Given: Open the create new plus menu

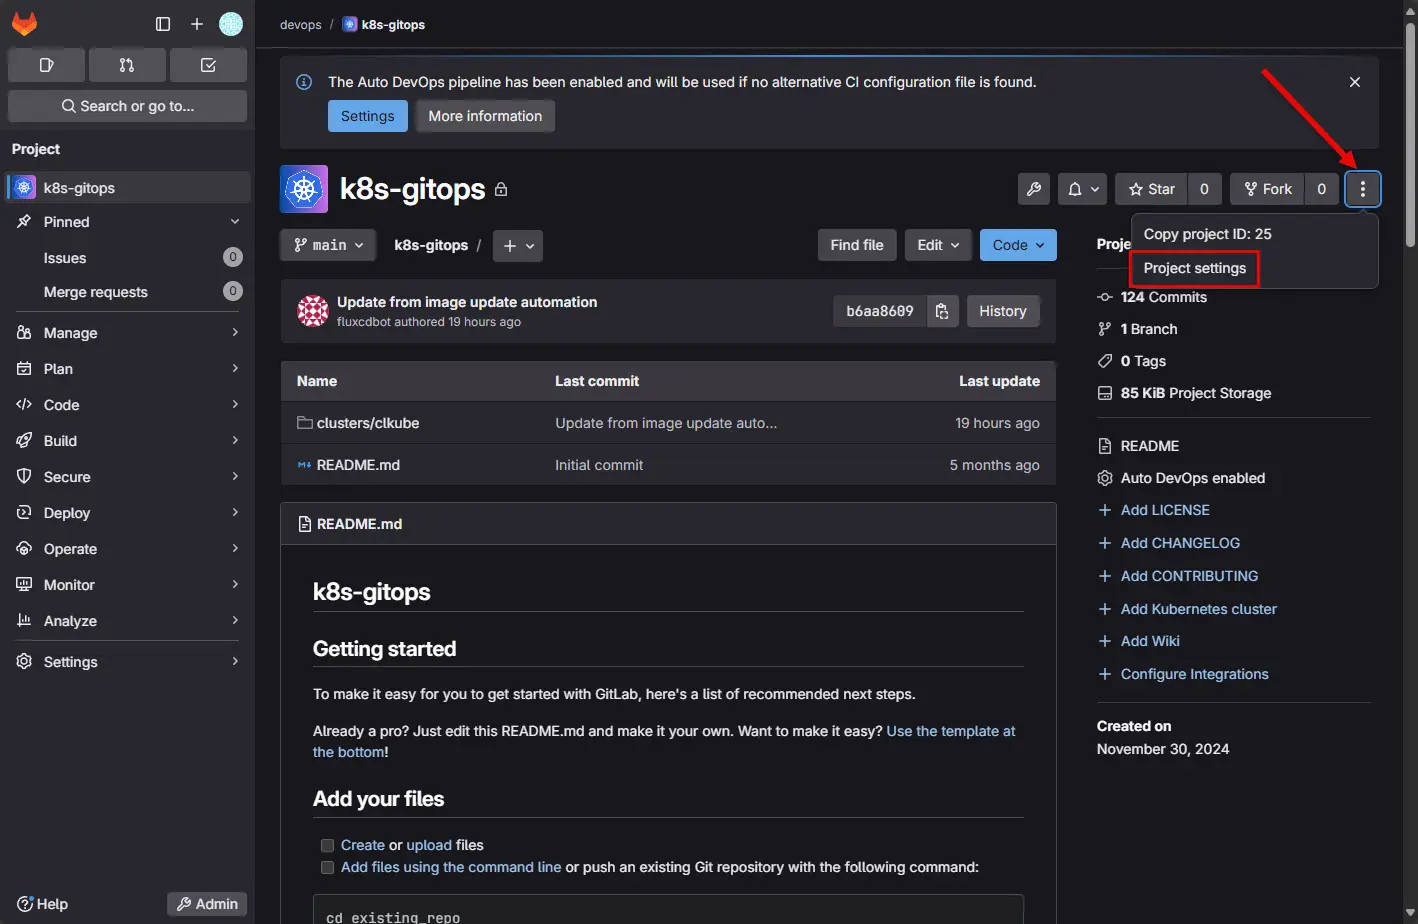Looking at the screenshot, I should tap(197, 24).
